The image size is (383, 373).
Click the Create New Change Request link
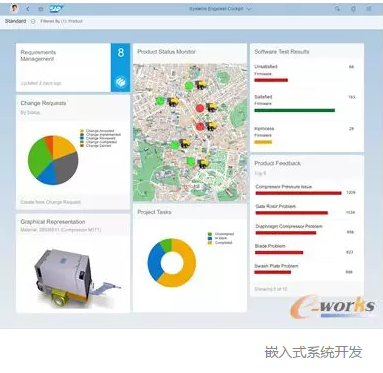50,202
